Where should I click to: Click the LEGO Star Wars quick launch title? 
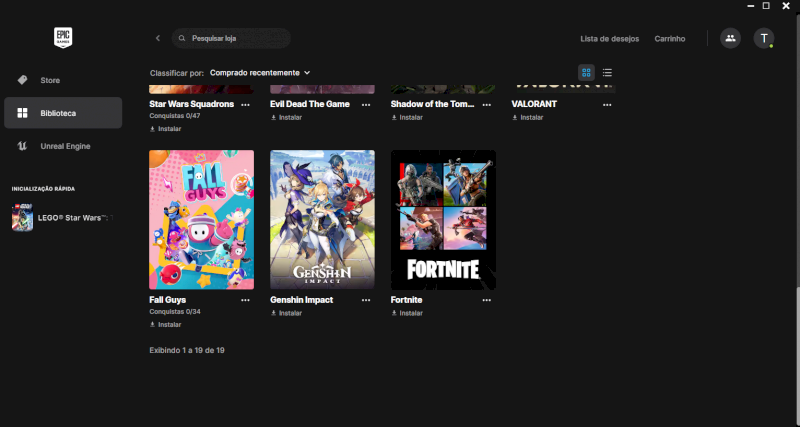(x=76, y=218)
